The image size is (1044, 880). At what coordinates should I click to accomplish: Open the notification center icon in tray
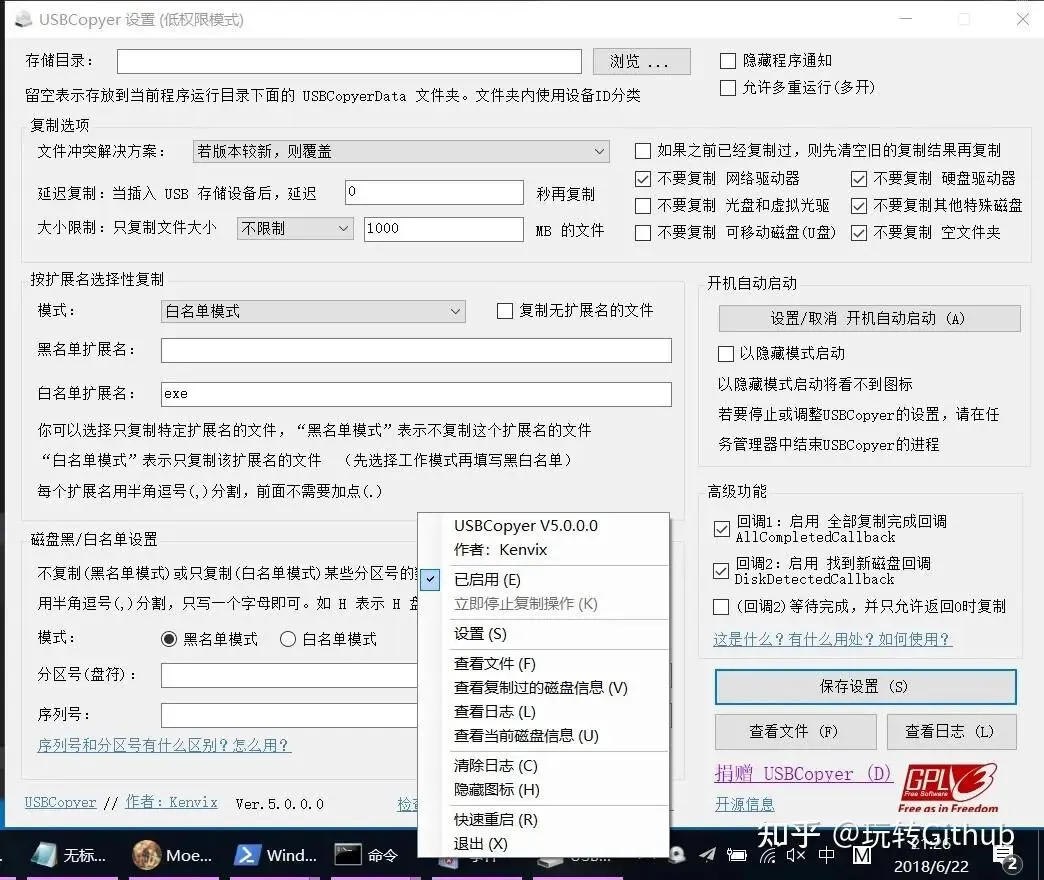coord(1005,857)
